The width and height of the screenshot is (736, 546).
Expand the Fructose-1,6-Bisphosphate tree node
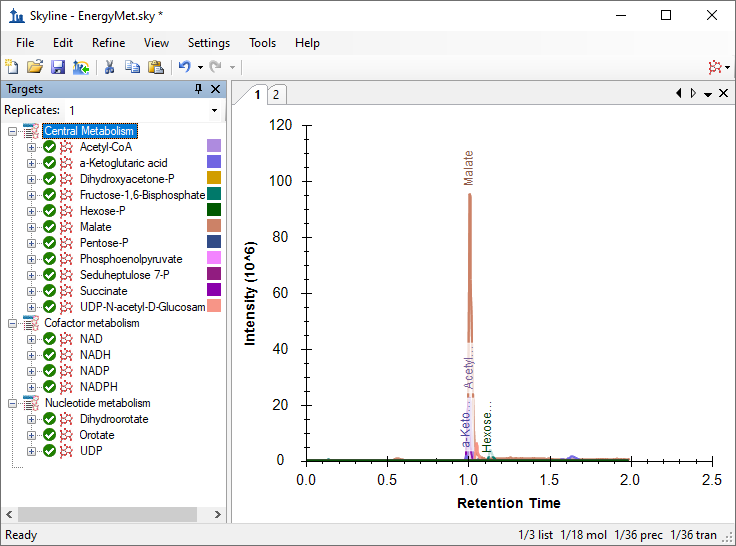(x=31, y=195)
